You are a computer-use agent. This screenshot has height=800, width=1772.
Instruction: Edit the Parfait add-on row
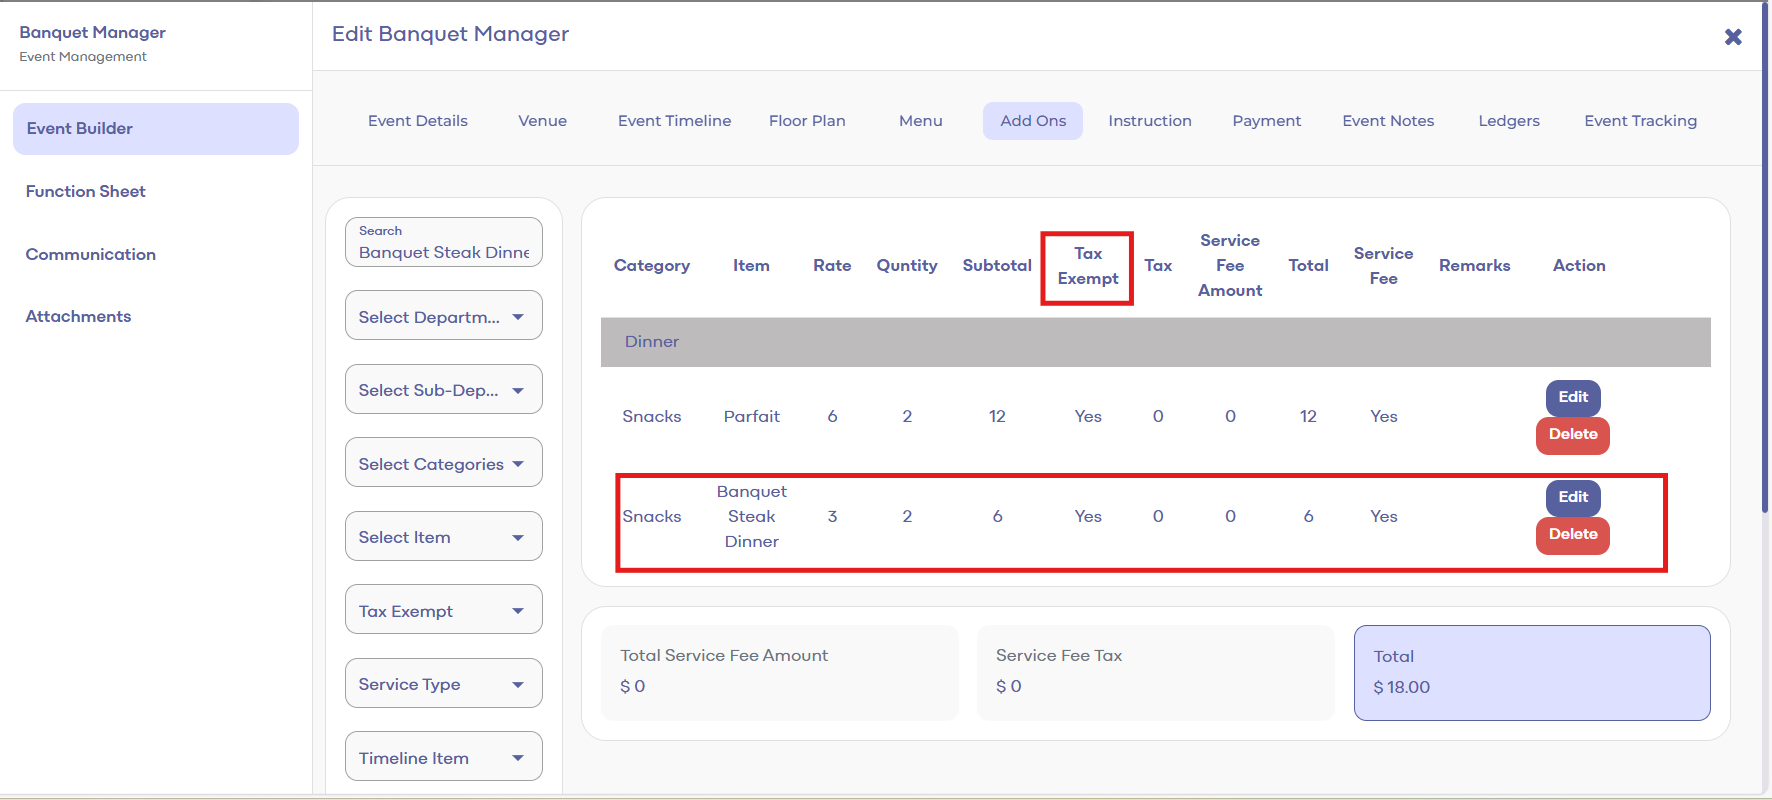pyautogui.click(x=1572, y=397)
